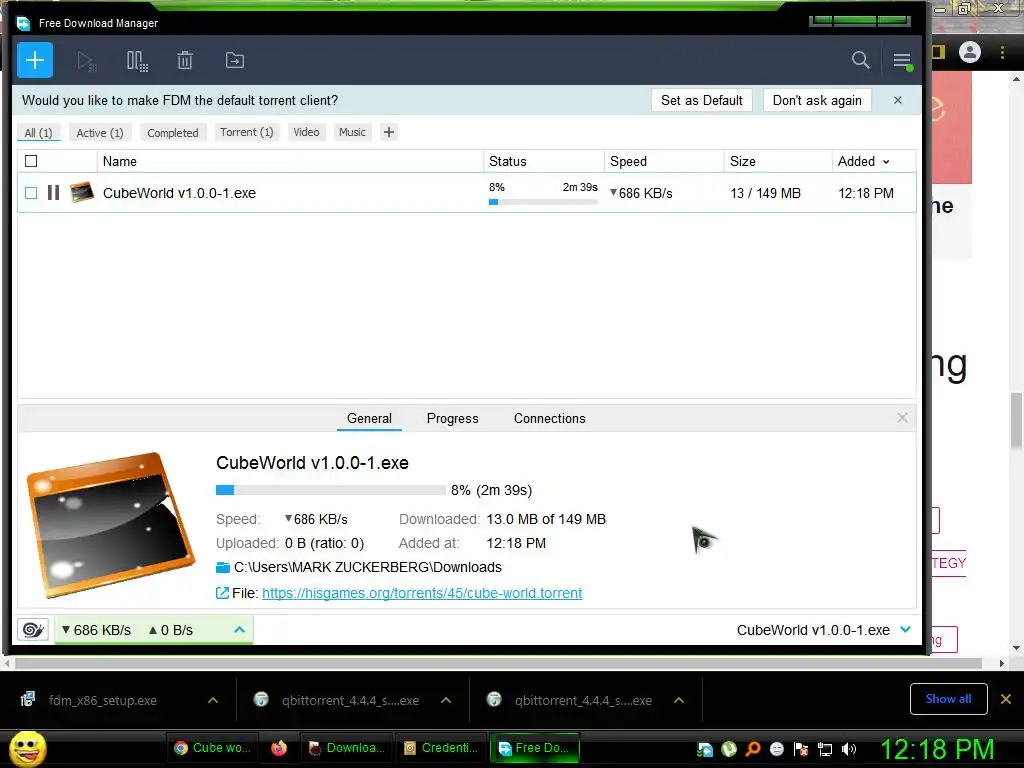
Task: Click fdm_x86_setup.exe file icon in downloads bar
Action: (x=27, y=699)
